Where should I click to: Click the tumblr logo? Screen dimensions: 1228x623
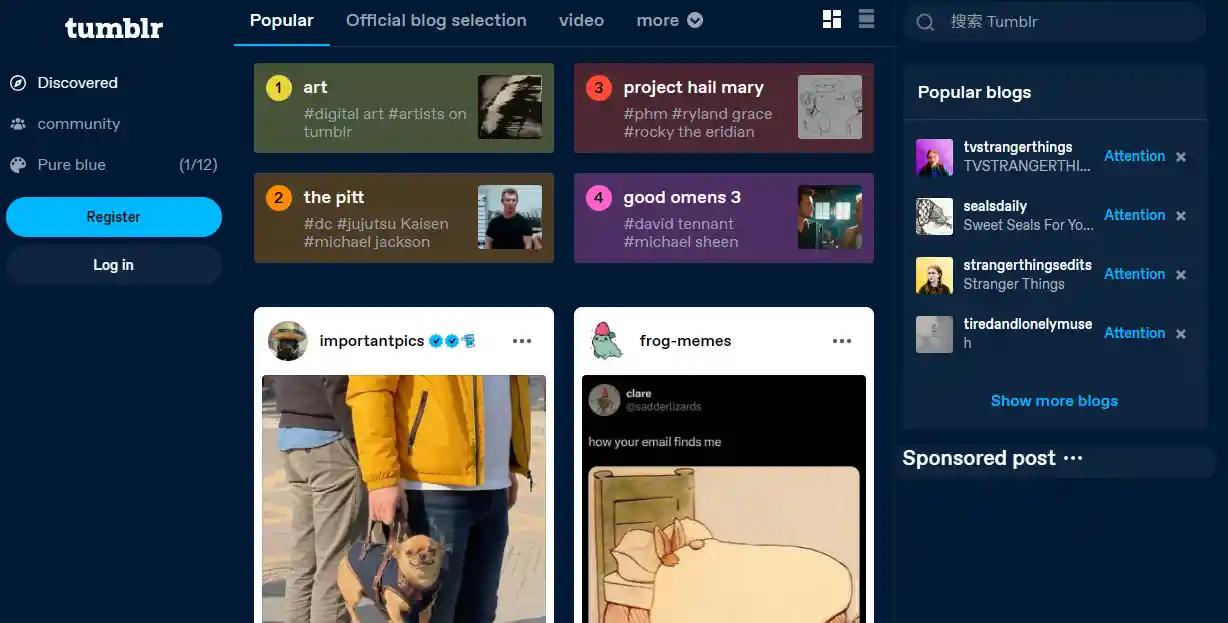(113, 29)
